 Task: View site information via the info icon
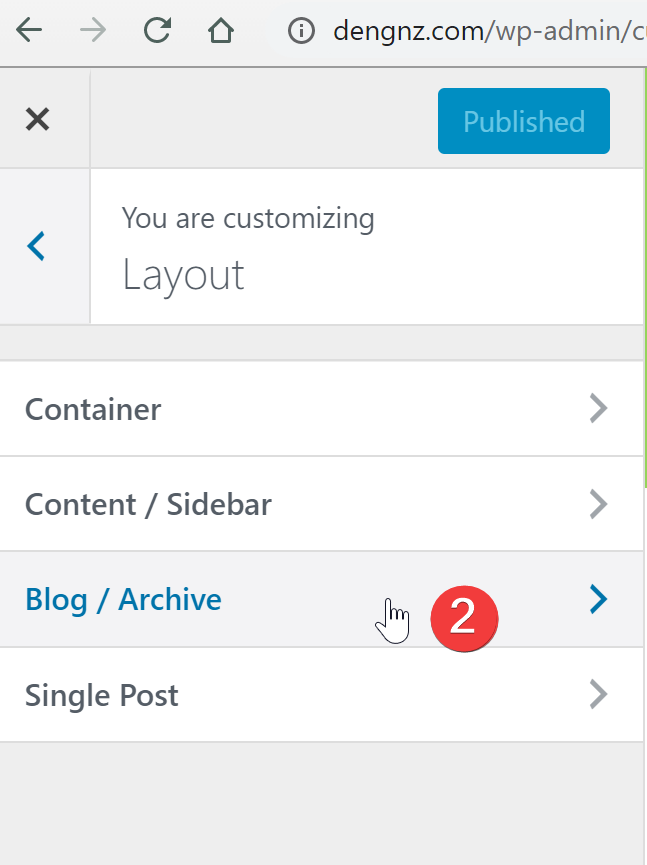tap(301, 30)
